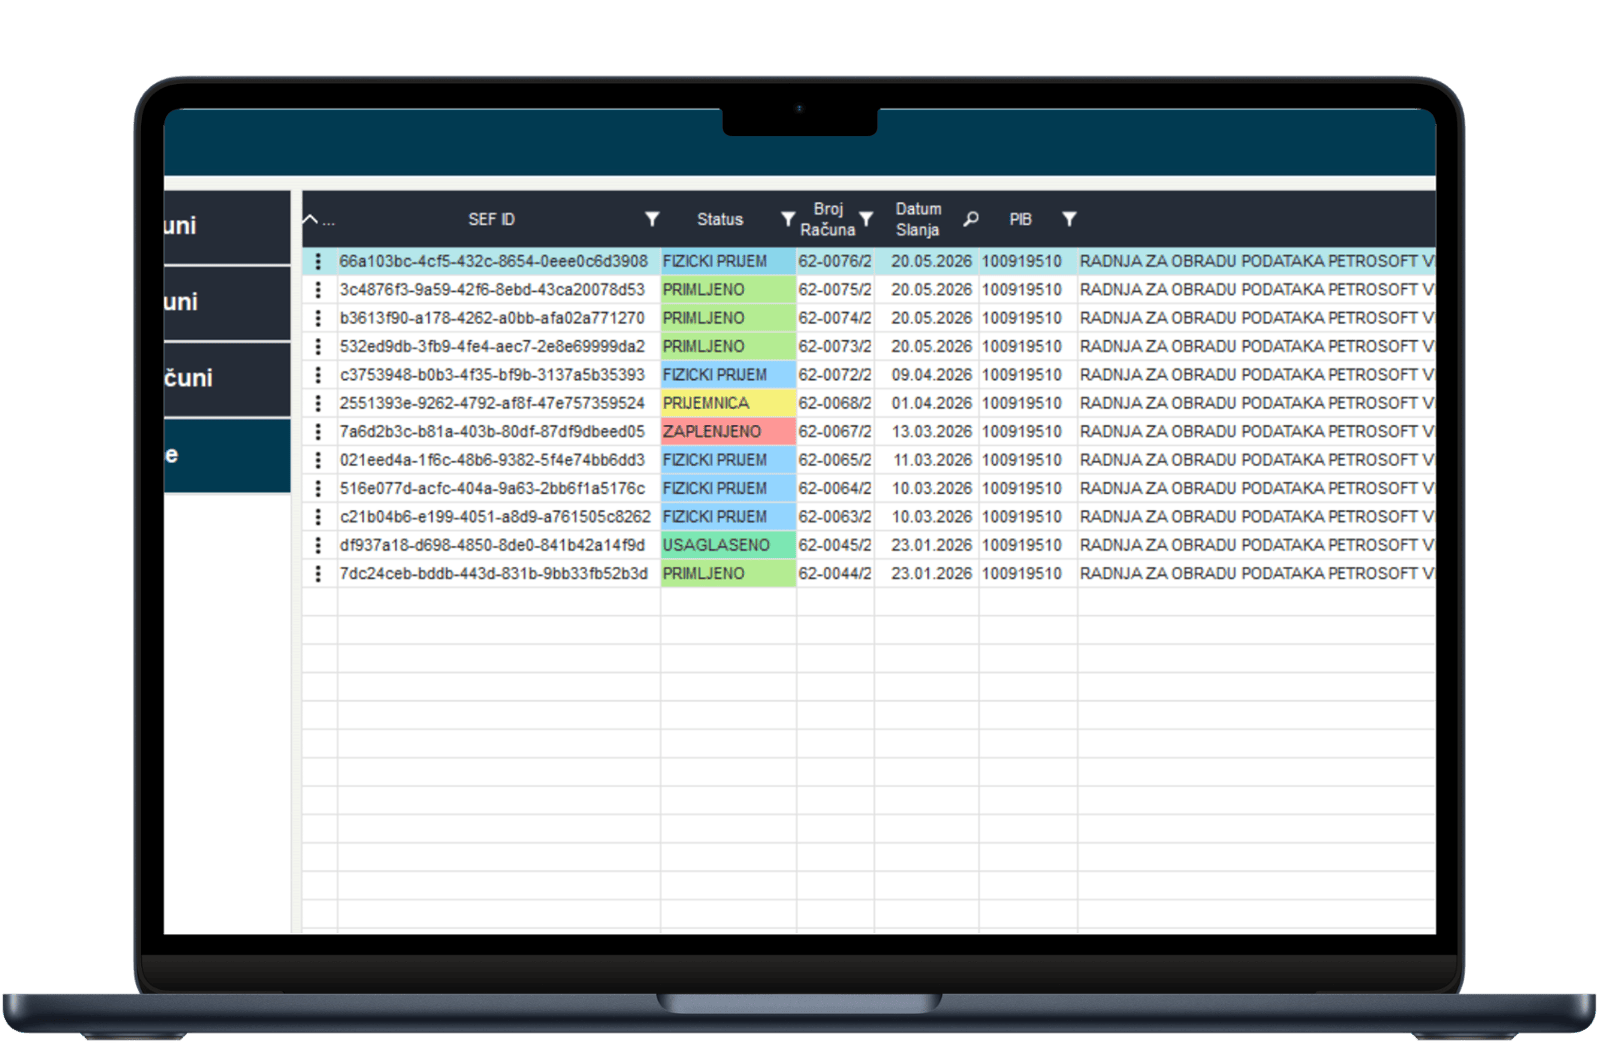Click date 13.03.2026 cell
1600x1043 pixels.
pyautogui.click(x=927, y=432)
